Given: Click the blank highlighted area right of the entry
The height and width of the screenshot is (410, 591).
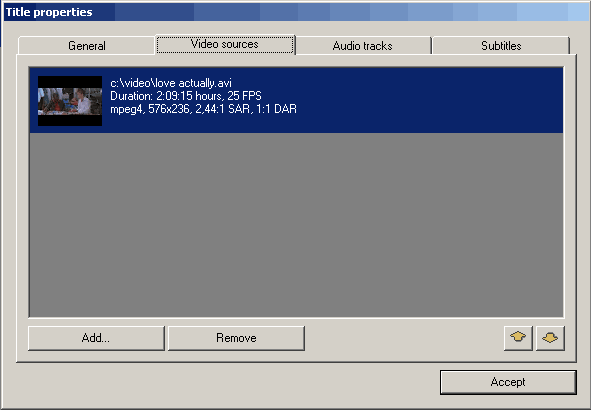Looking at the screenshot, I should click(x=430, y=100).
